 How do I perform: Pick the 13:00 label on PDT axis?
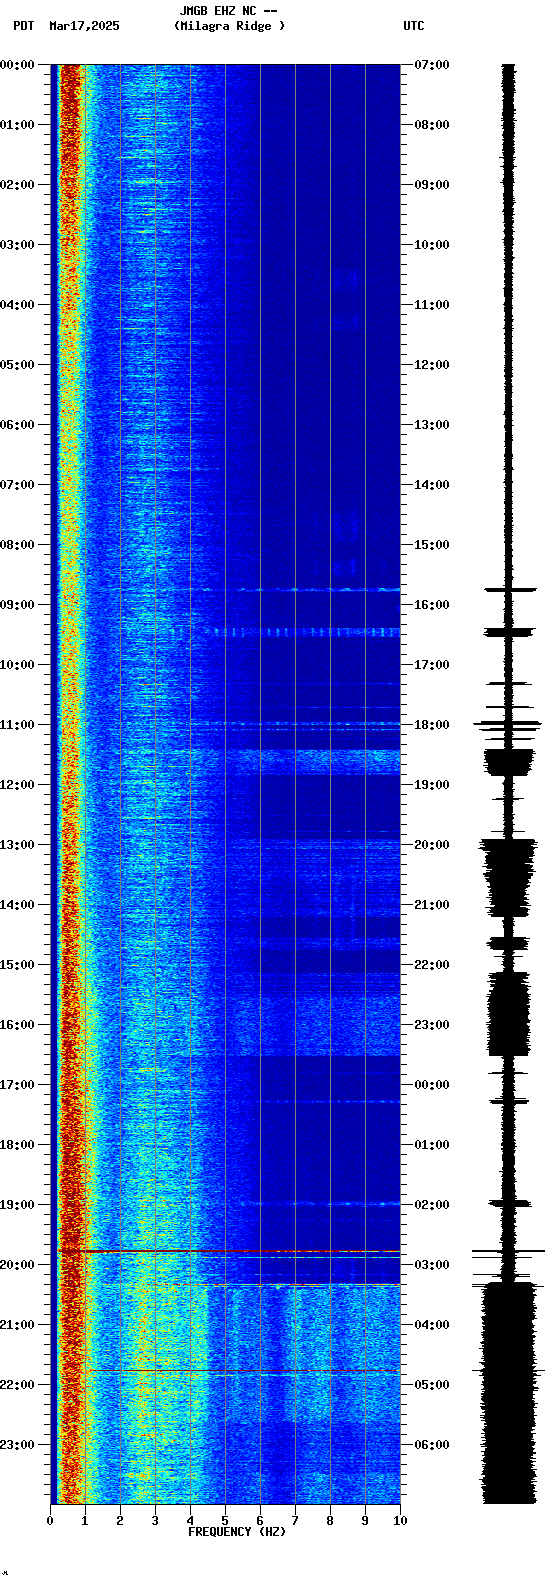click(17, 845)
